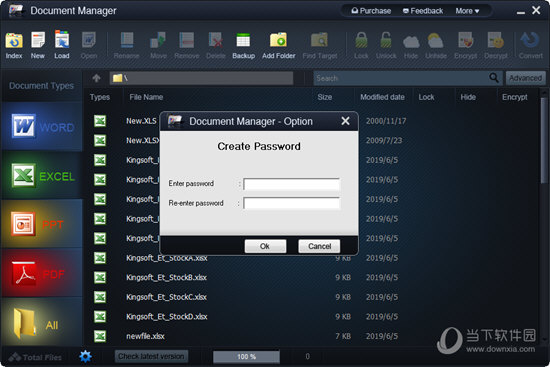Go up one folder level arrow
550x367 pixels.
click(96, 78)
